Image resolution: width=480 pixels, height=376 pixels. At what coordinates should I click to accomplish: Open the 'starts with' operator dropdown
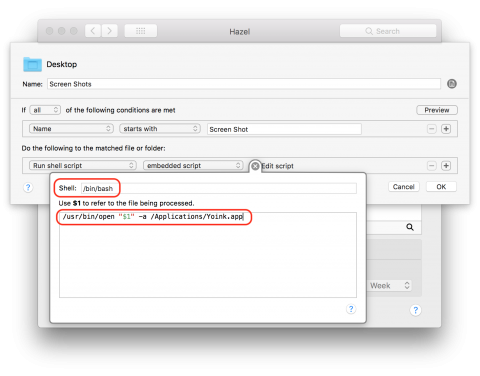click(160, 129)
